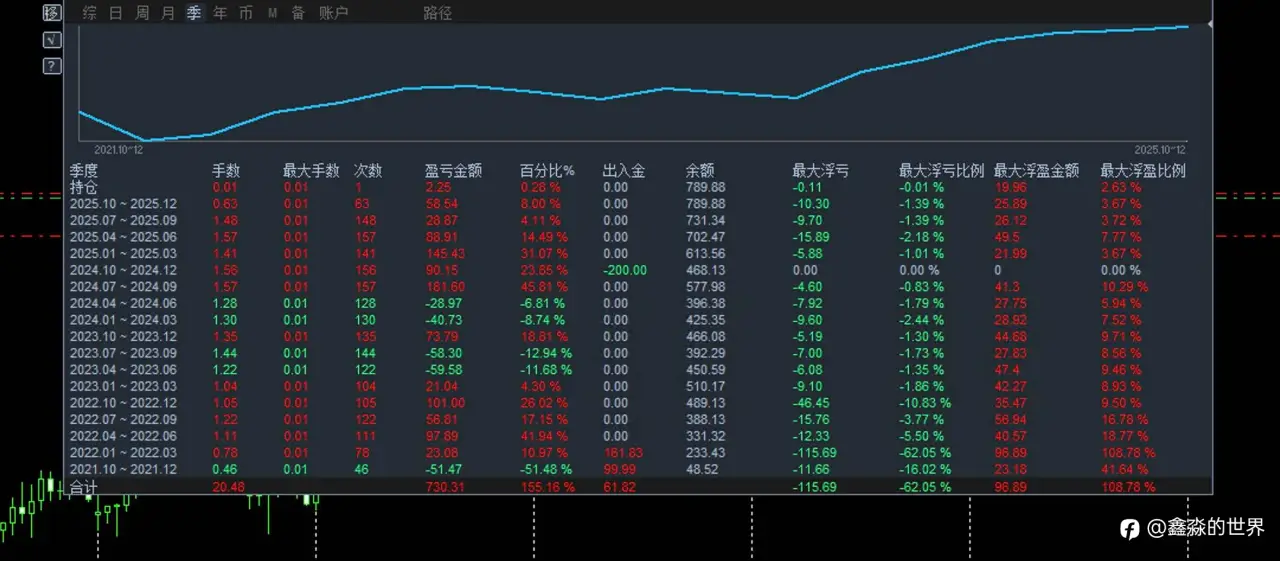Click the 路径 path label
This screenshot has height=561, width=1280.
click(437, 13)
